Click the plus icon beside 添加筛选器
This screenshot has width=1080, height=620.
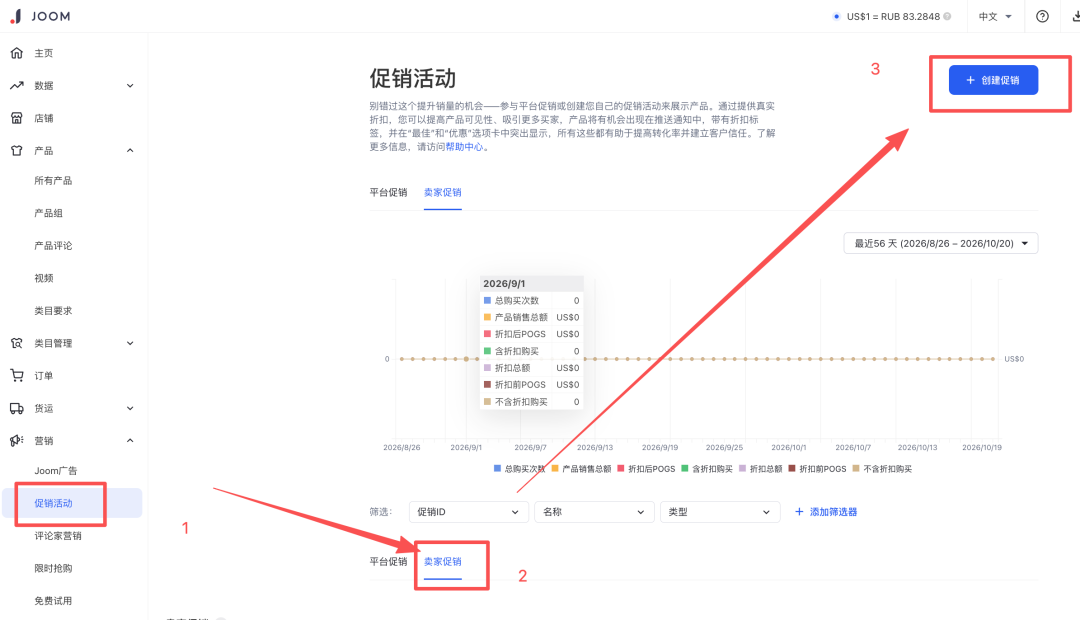click(x=799, y=512)
